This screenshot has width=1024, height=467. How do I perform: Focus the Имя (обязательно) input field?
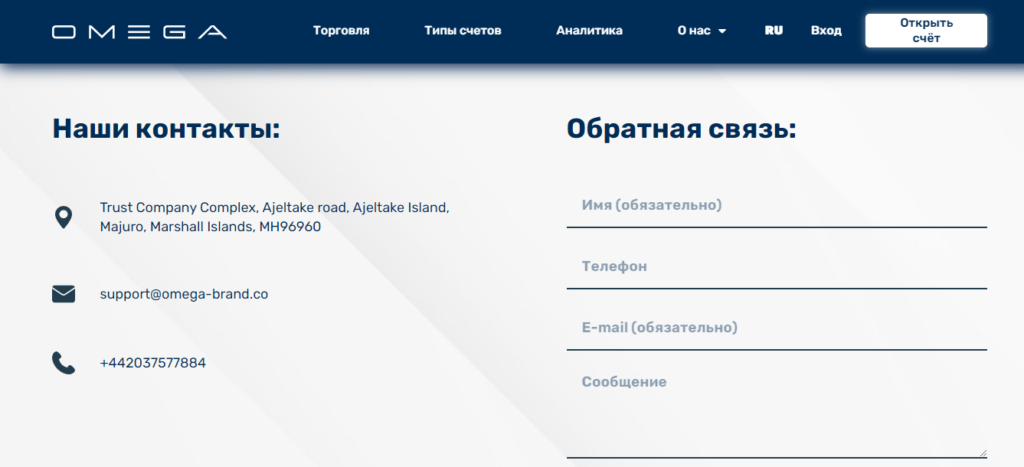tap(776, 206)
